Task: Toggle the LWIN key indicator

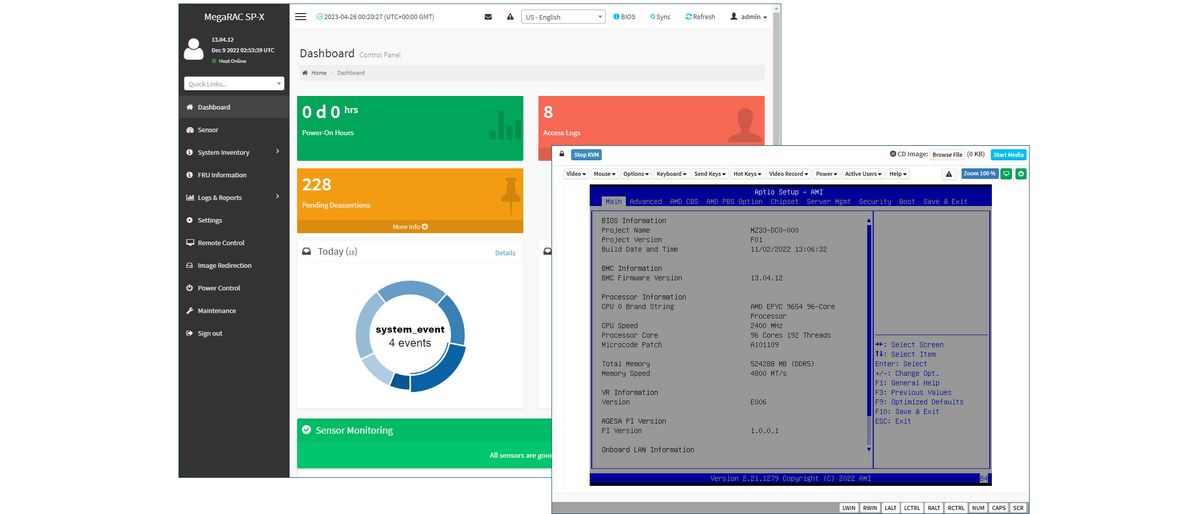Action: click(x=849, y=508)
